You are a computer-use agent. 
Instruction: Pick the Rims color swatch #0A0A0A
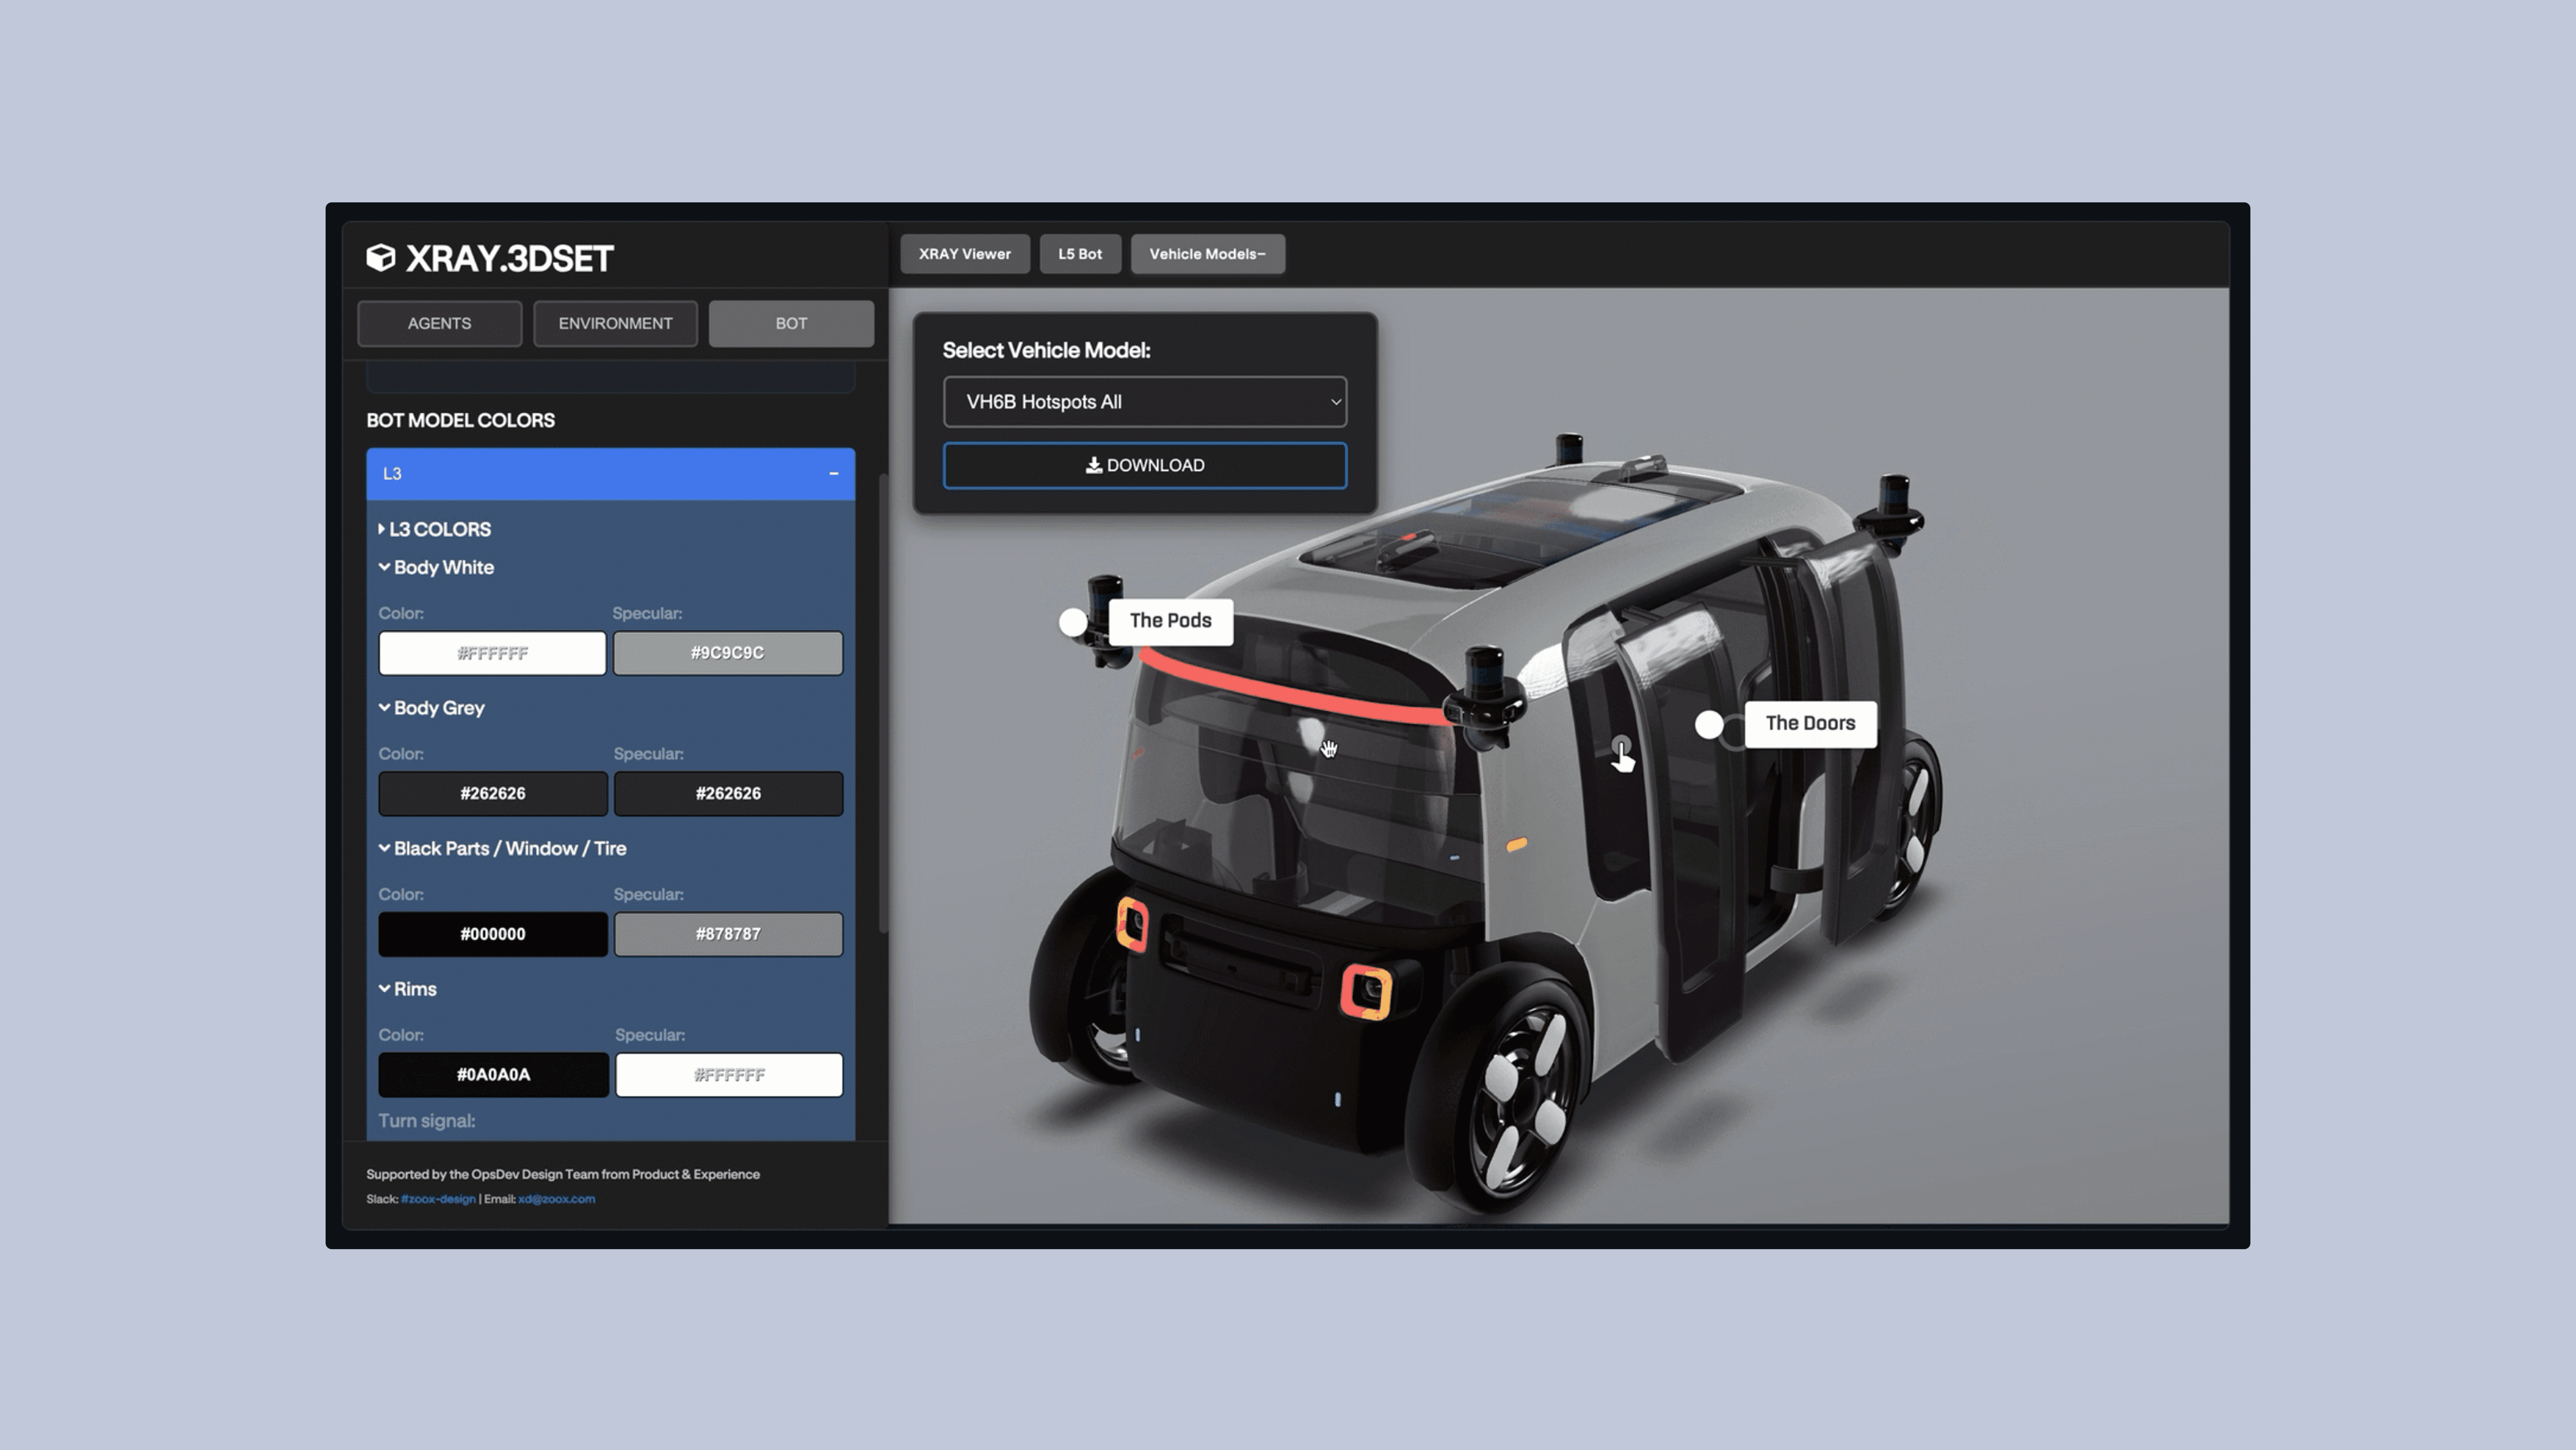point(493,1075)
